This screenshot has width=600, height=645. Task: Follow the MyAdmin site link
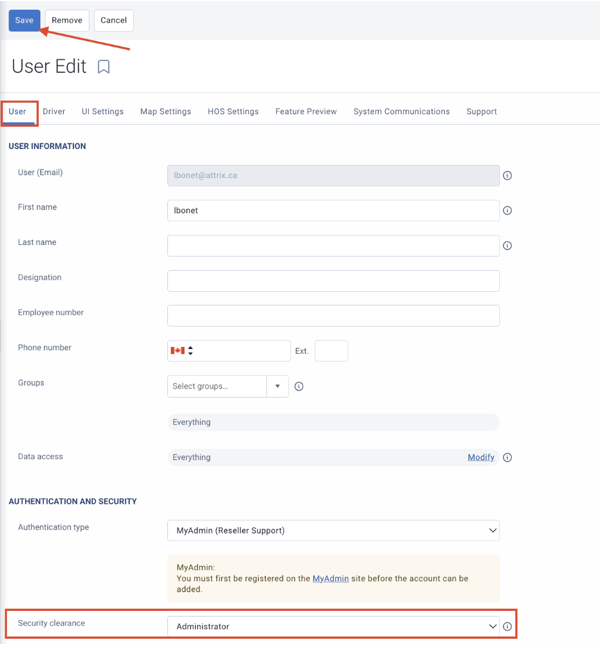pyautogui.click(x=331, y=578)
